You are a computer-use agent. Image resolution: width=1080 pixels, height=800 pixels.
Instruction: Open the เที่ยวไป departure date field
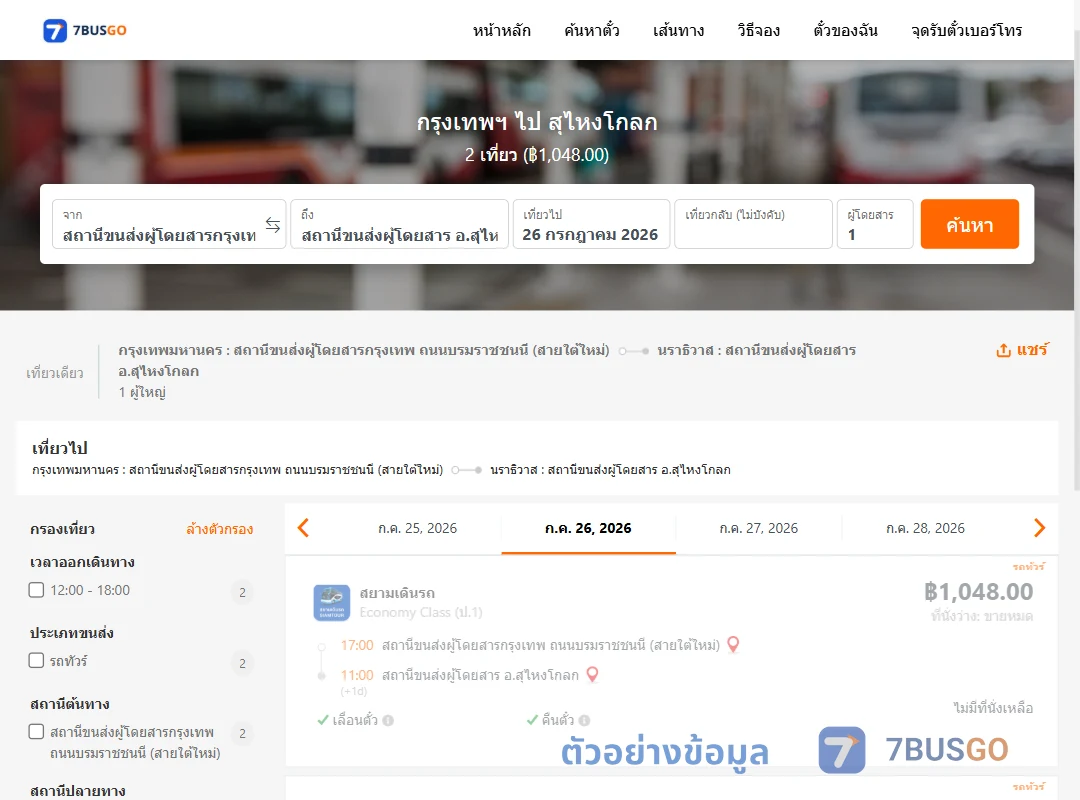(x=591, y=224)
